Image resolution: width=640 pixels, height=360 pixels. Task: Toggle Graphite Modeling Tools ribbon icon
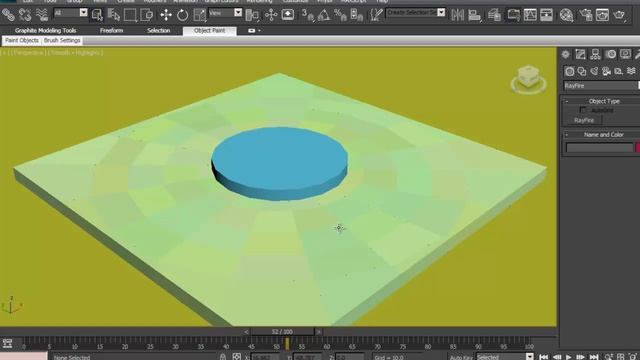(513, 15)
